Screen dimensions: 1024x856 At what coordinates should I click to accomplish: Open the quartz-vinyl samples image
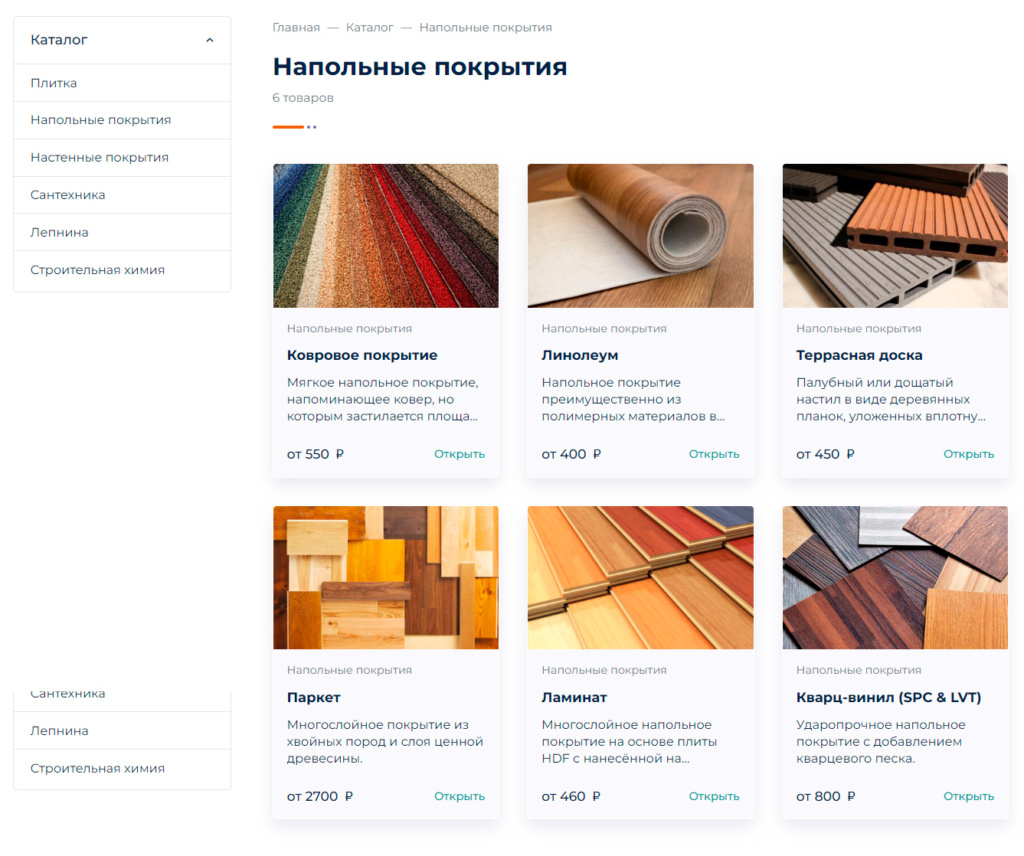coord(895,577)
